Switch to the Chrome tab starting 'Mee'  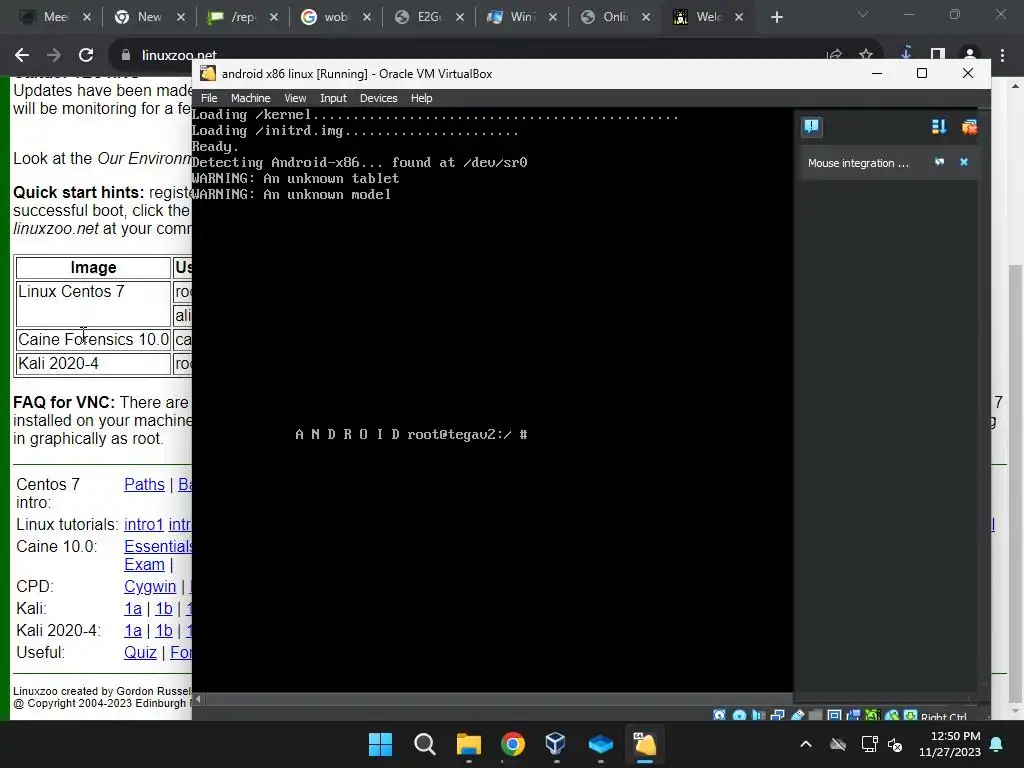pyautogui.click(x=54, y=17)
